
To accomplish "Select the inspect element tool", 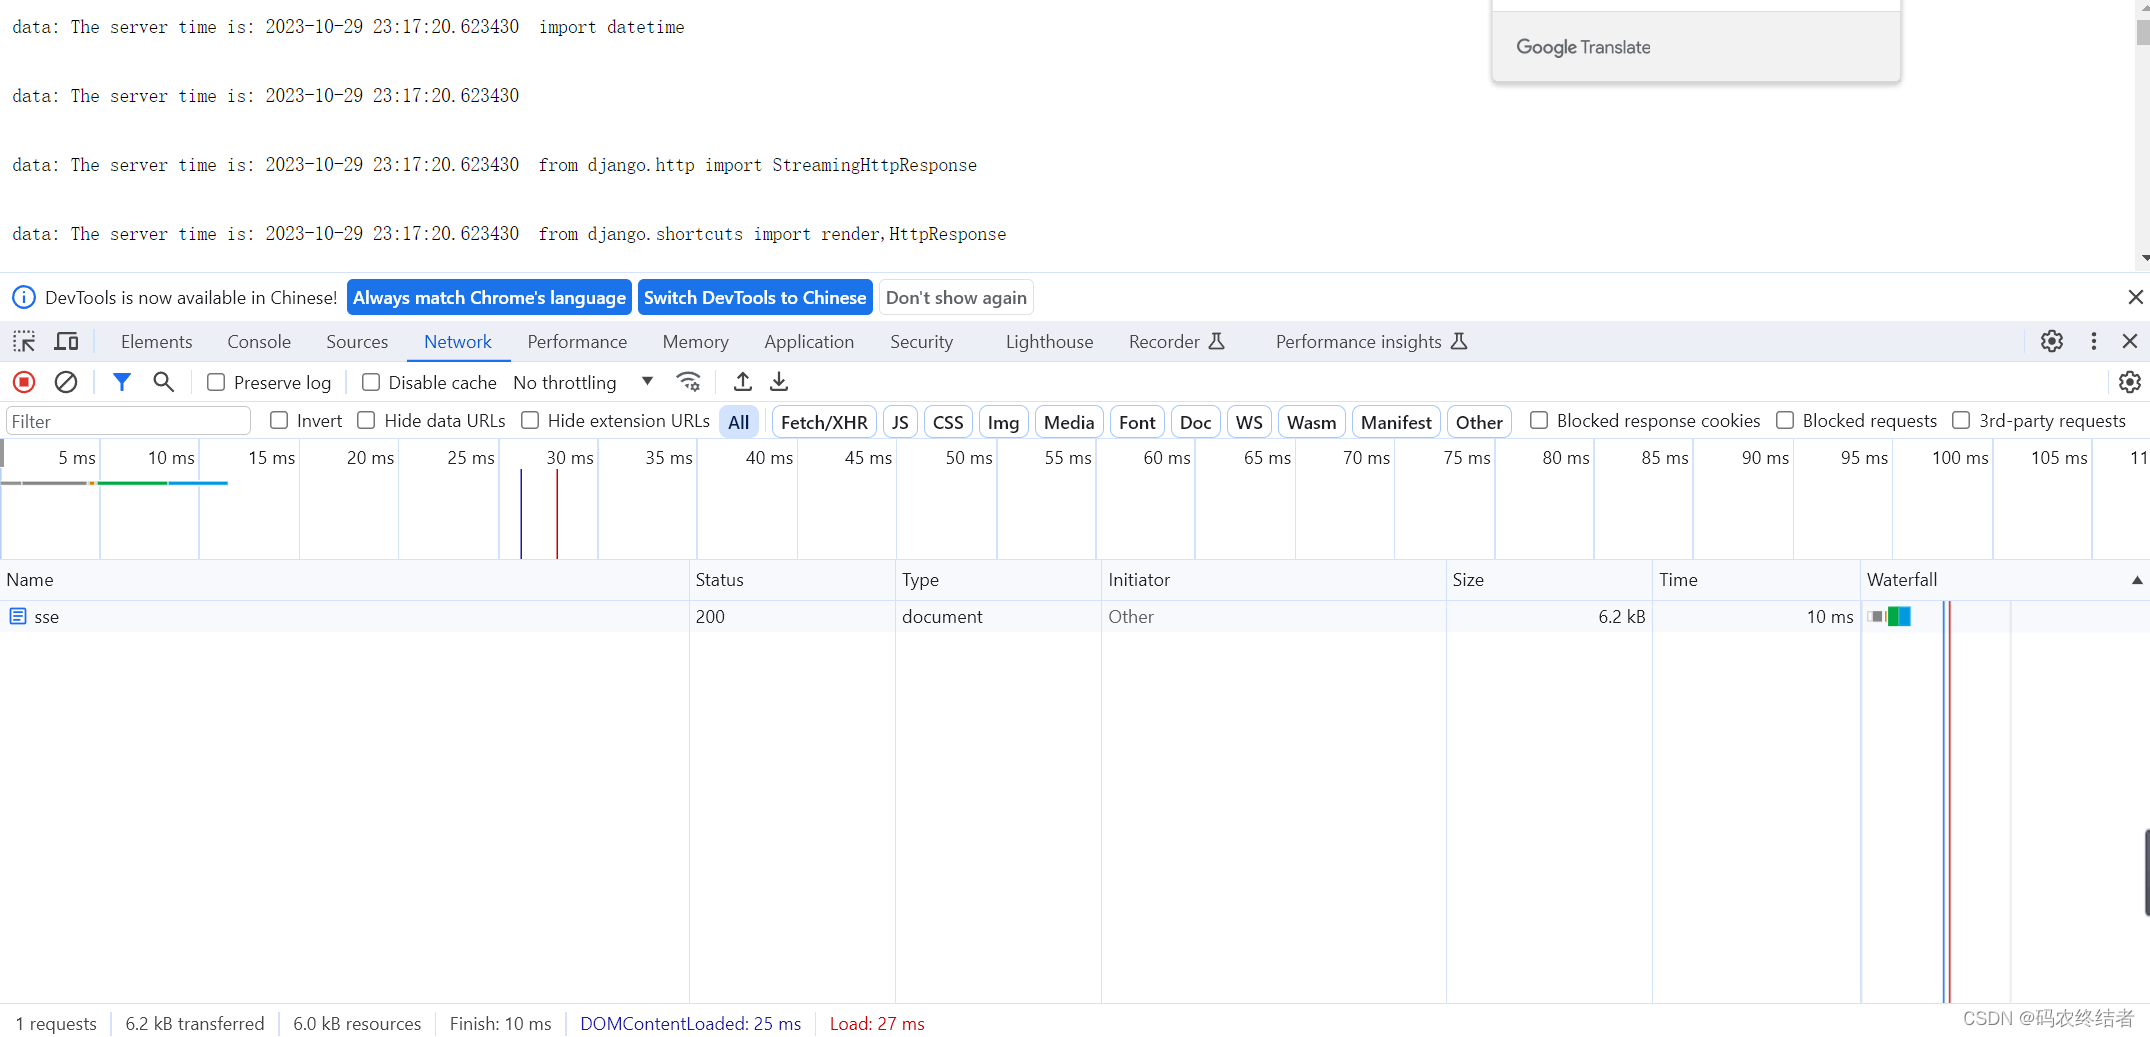I will 23,341.
